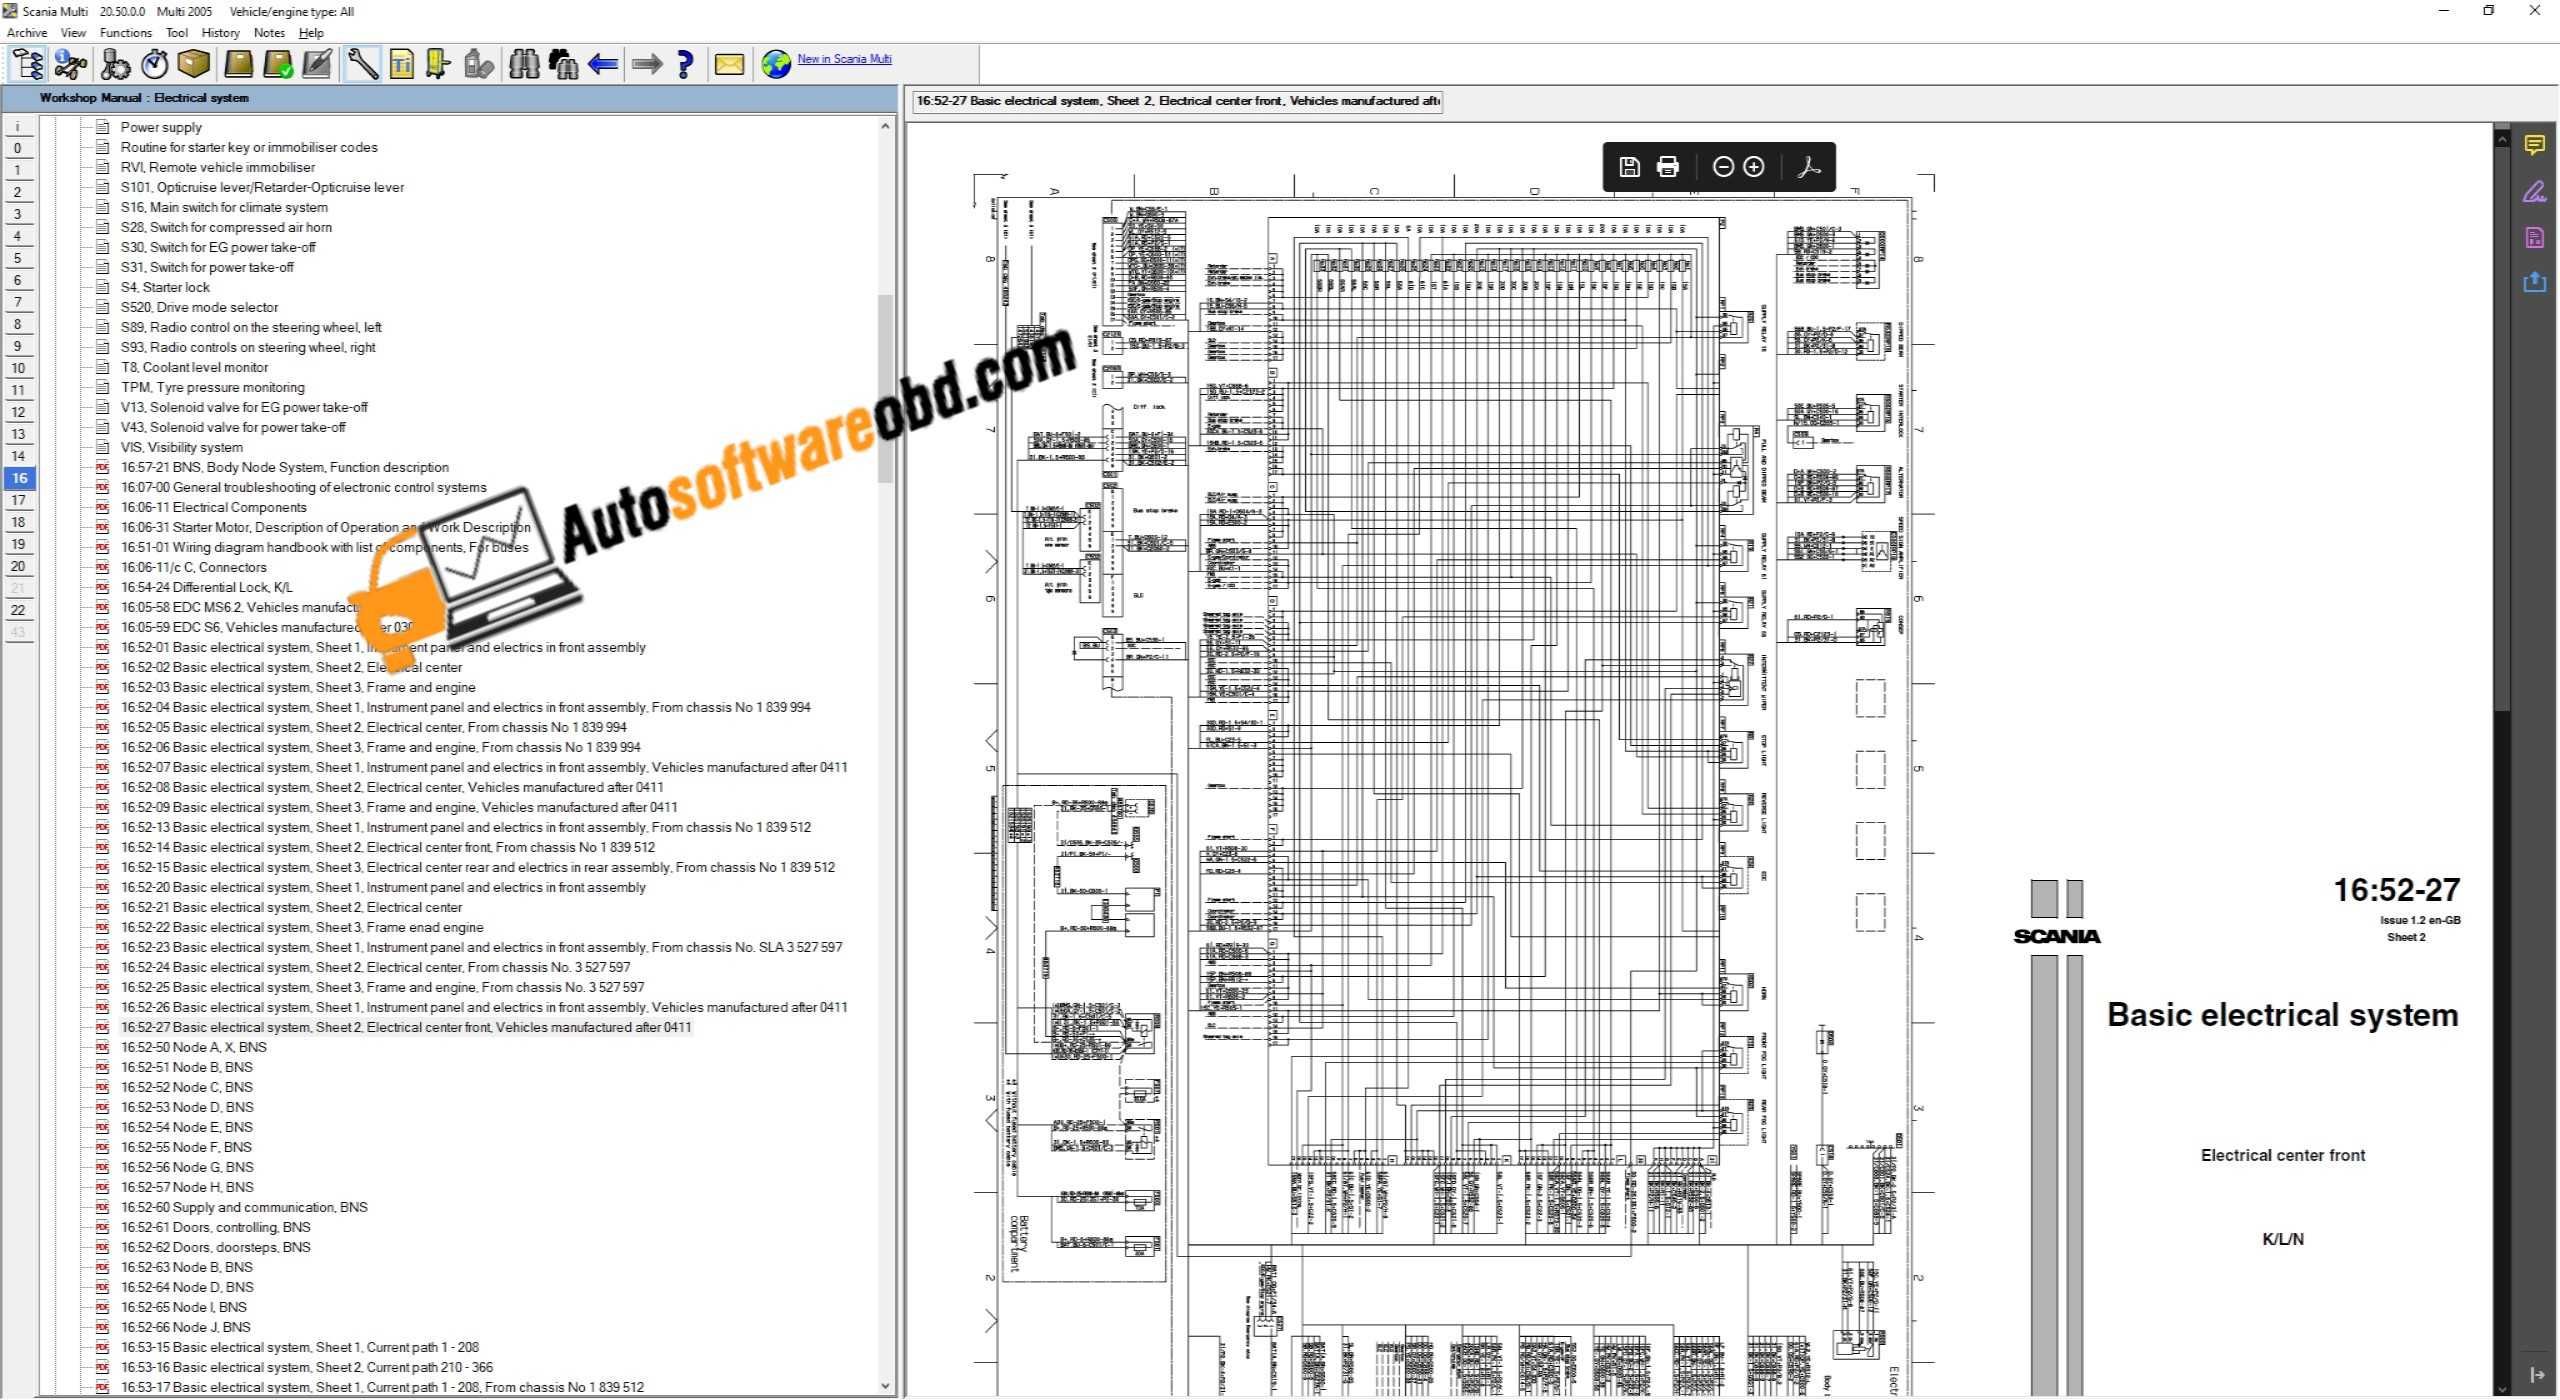2560x1400 pixels.
Task: Click the document tree scroll down arrow
Action: [885, 1386]
